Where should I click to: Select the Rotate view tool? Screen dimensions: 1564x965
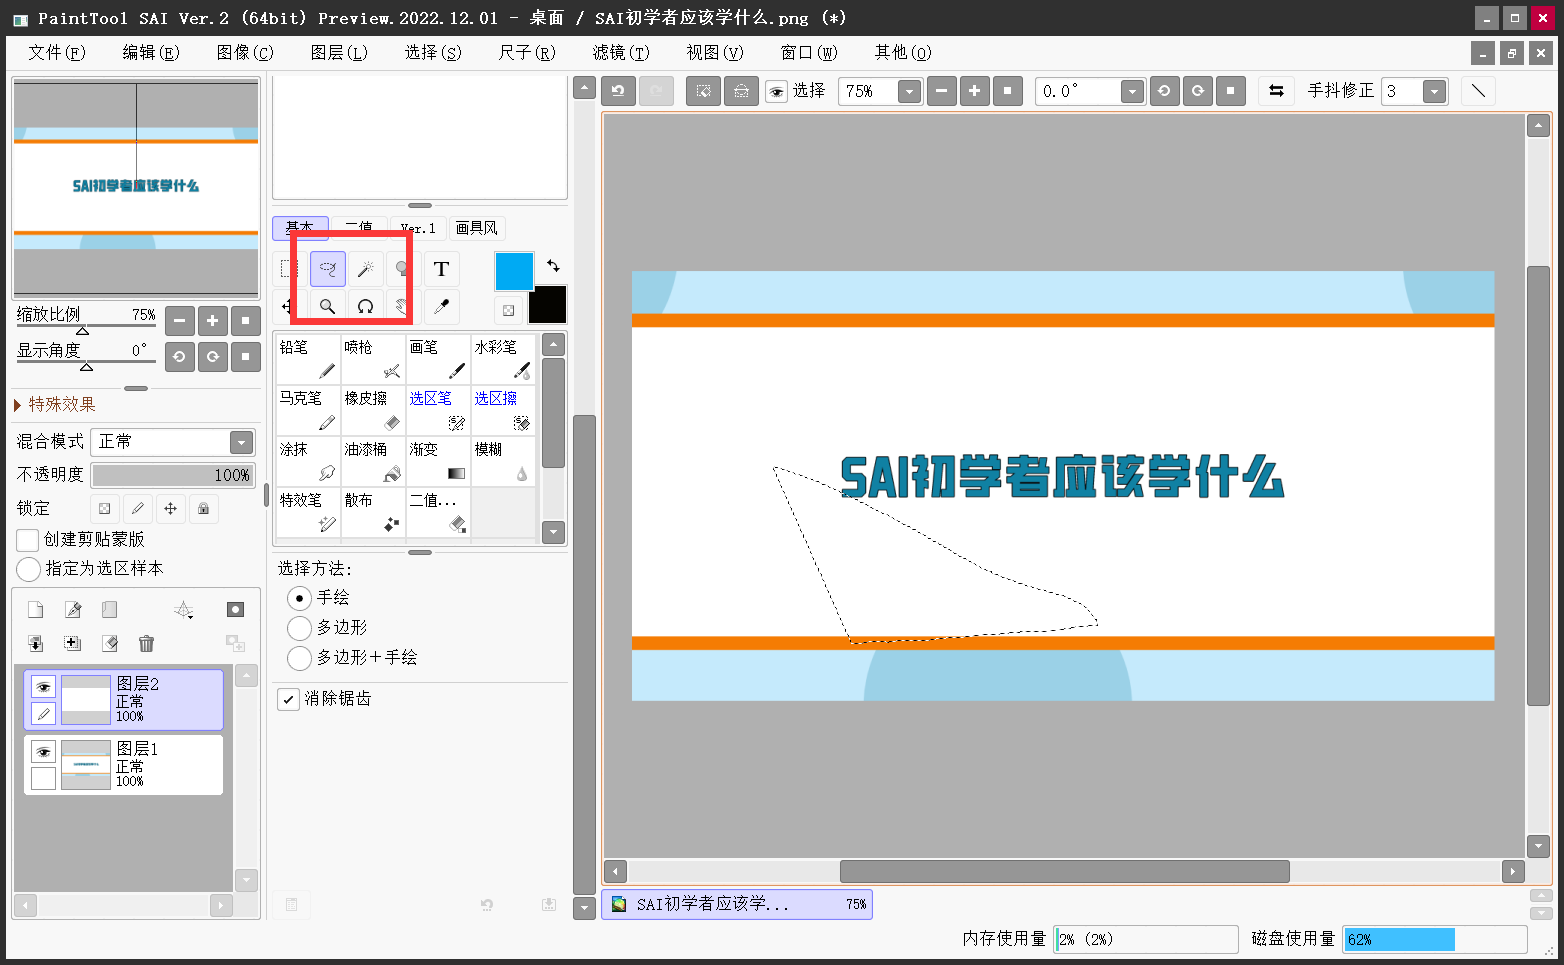pos(365,306)
